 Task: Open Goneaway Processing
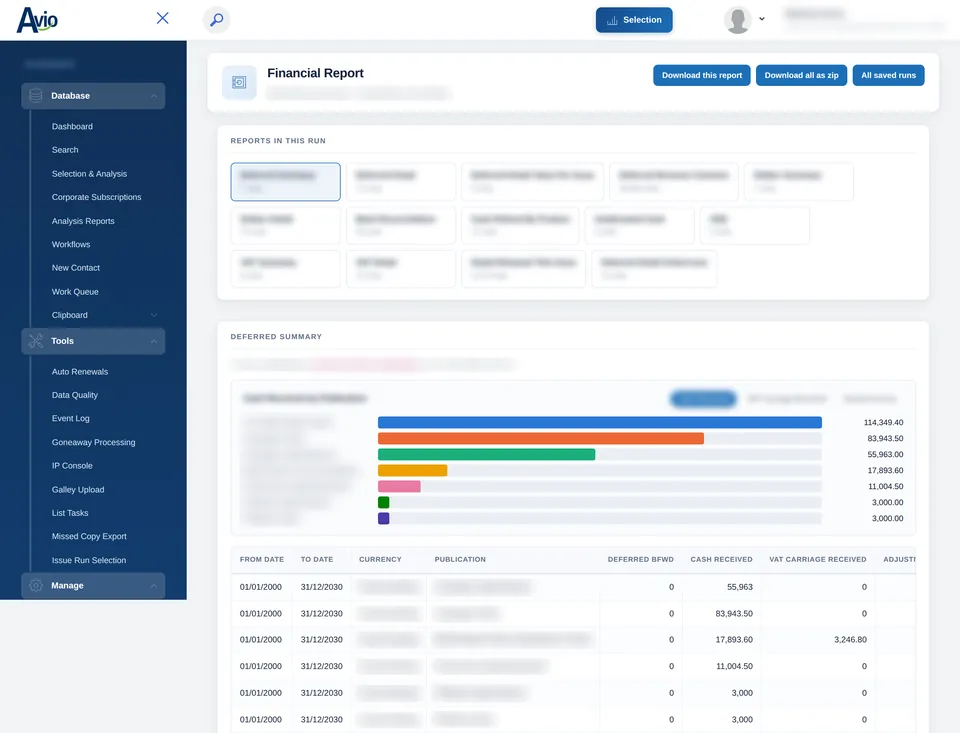[x=94, y=442]
